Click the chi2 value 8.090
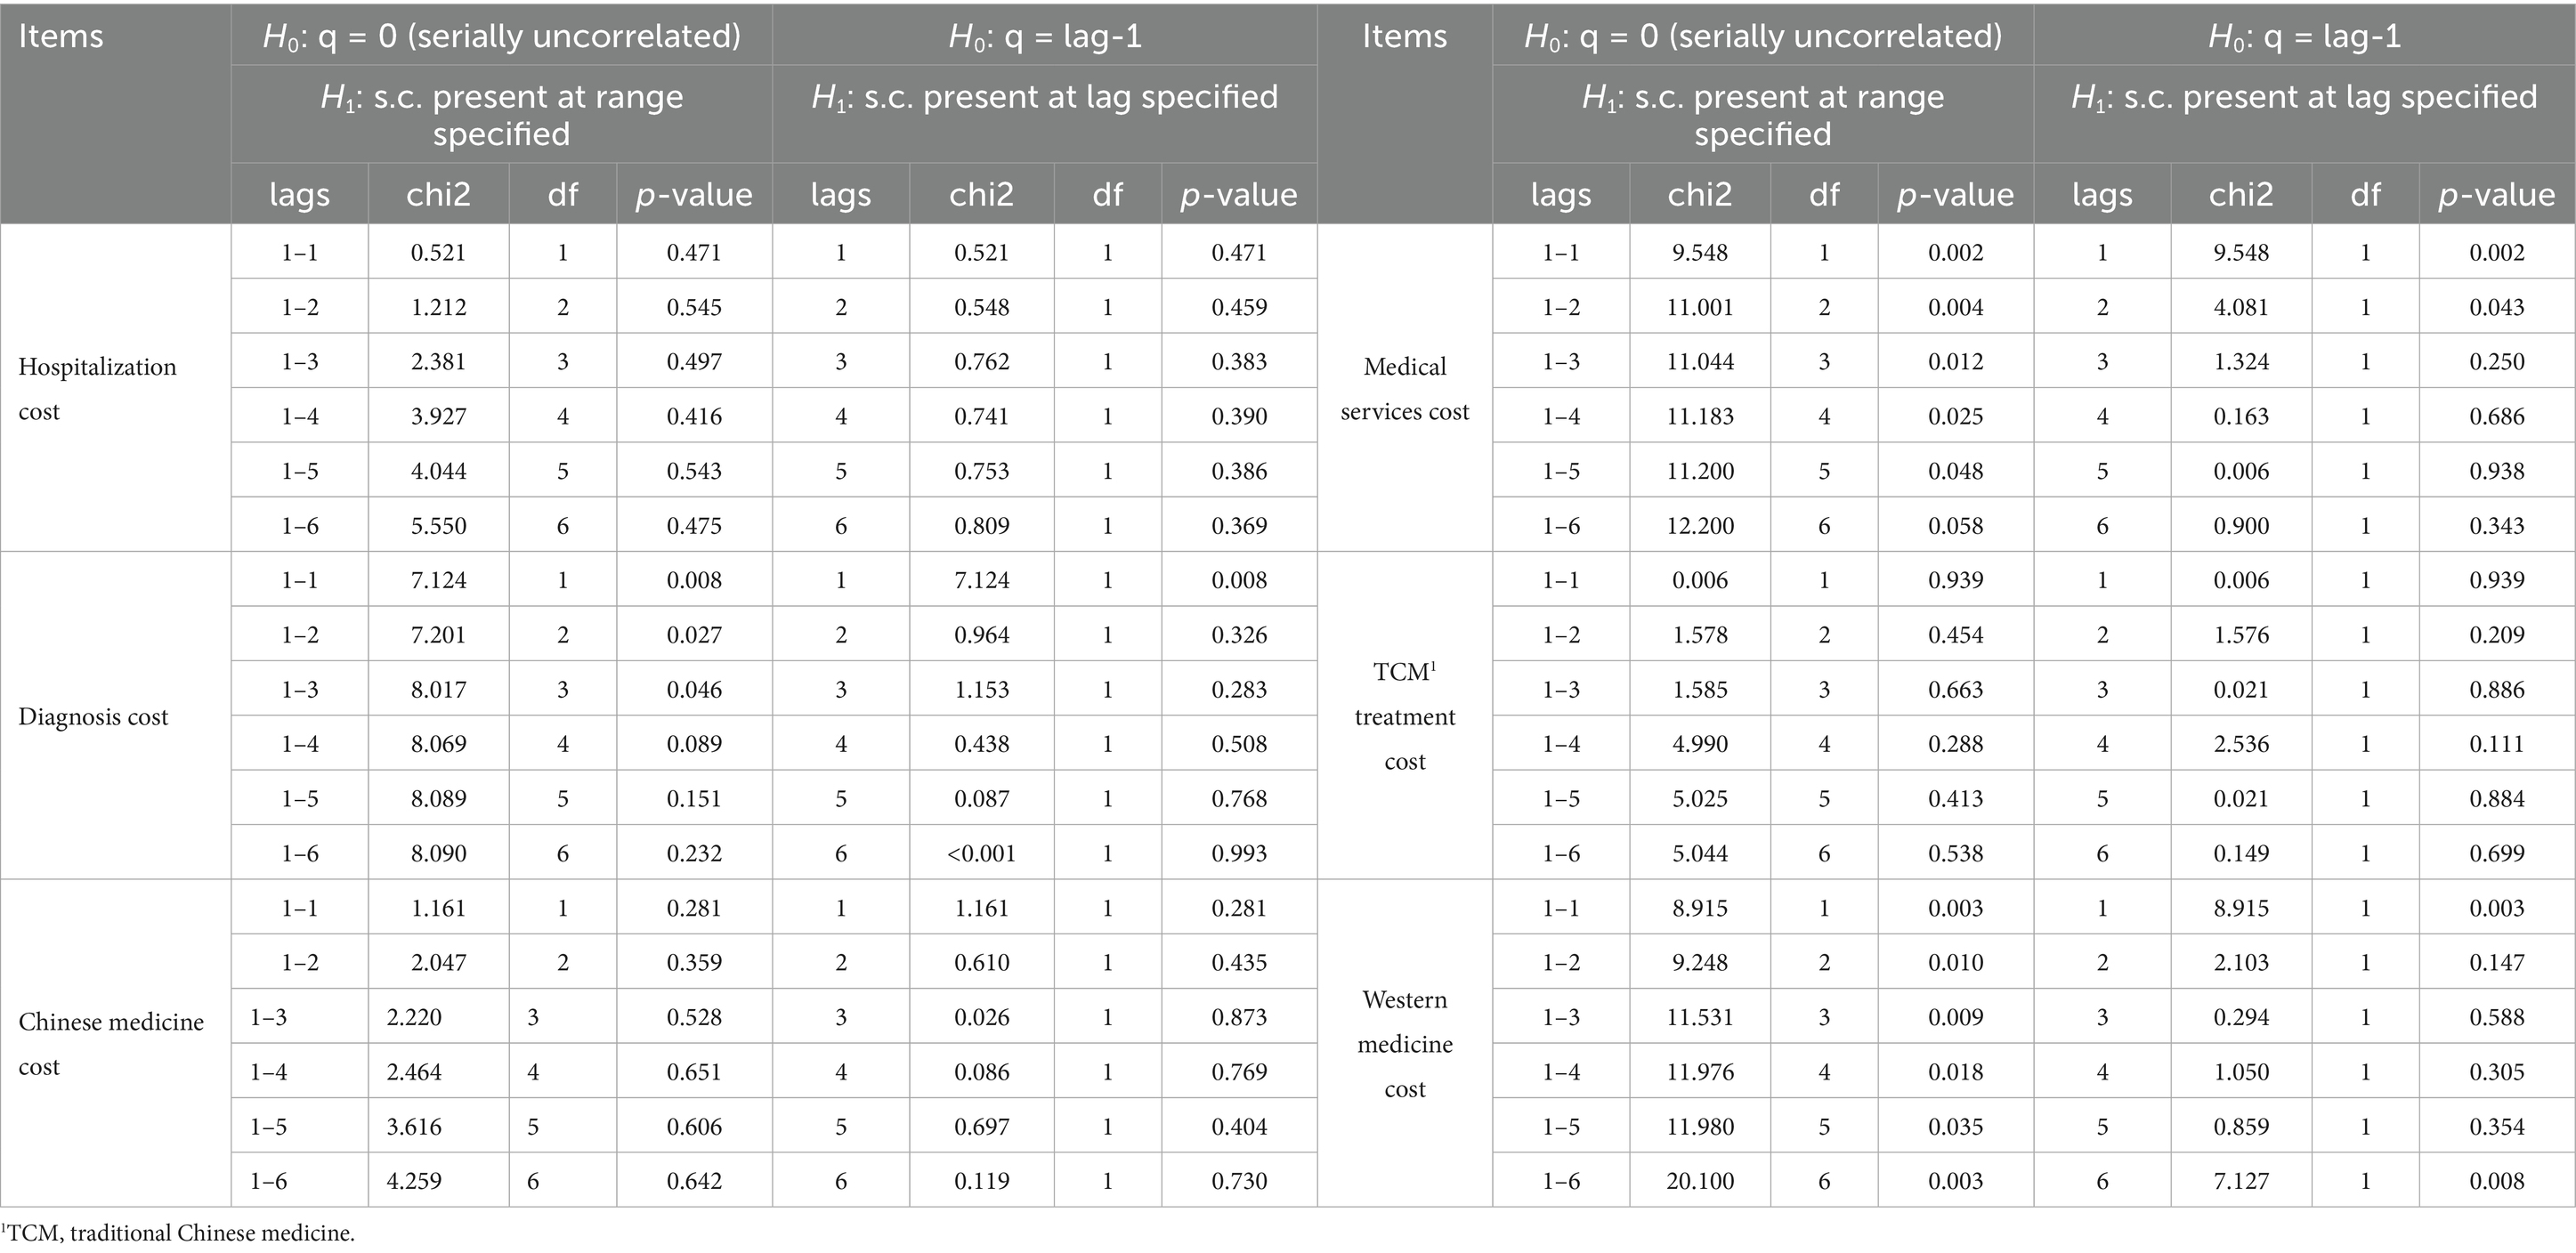The image size is (2576, 1253). tap(438, 853)
